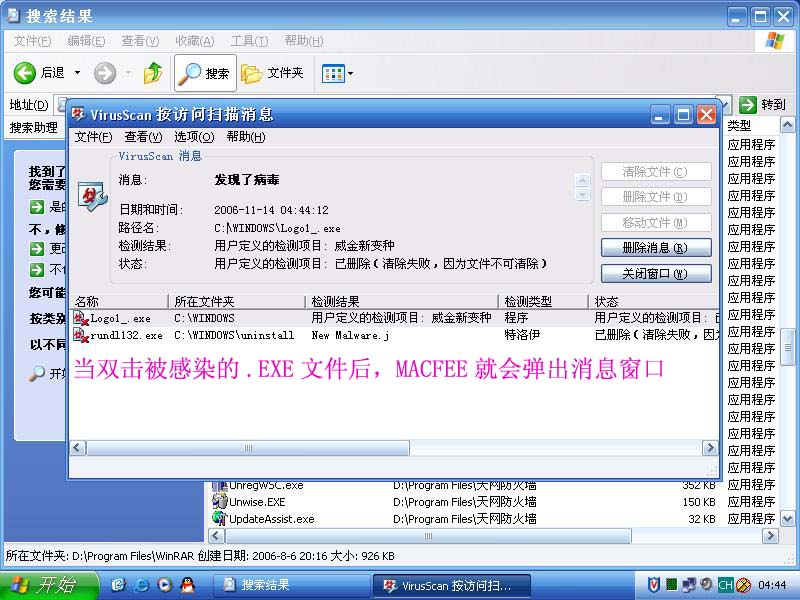Select Unwise.EXE in search results
Image resolution: width=800 pixels, height=600 pixels.
coord(257,502)
